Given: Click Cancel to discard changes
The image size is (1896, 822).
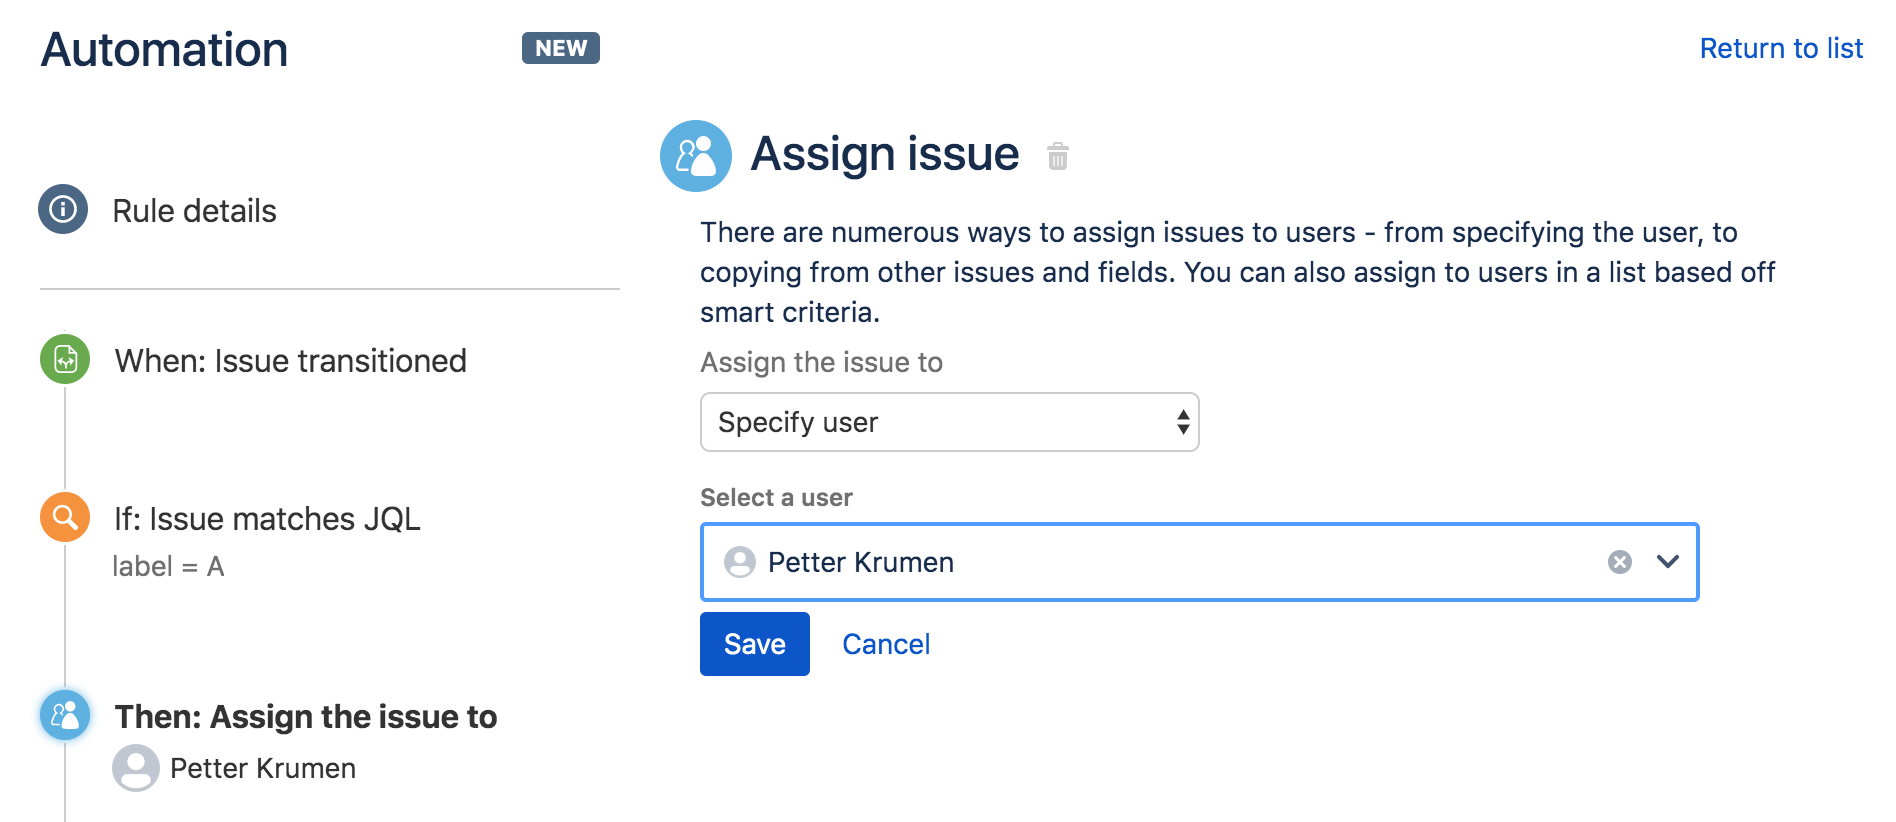Looking at the screenshot, I should point(886,643).
